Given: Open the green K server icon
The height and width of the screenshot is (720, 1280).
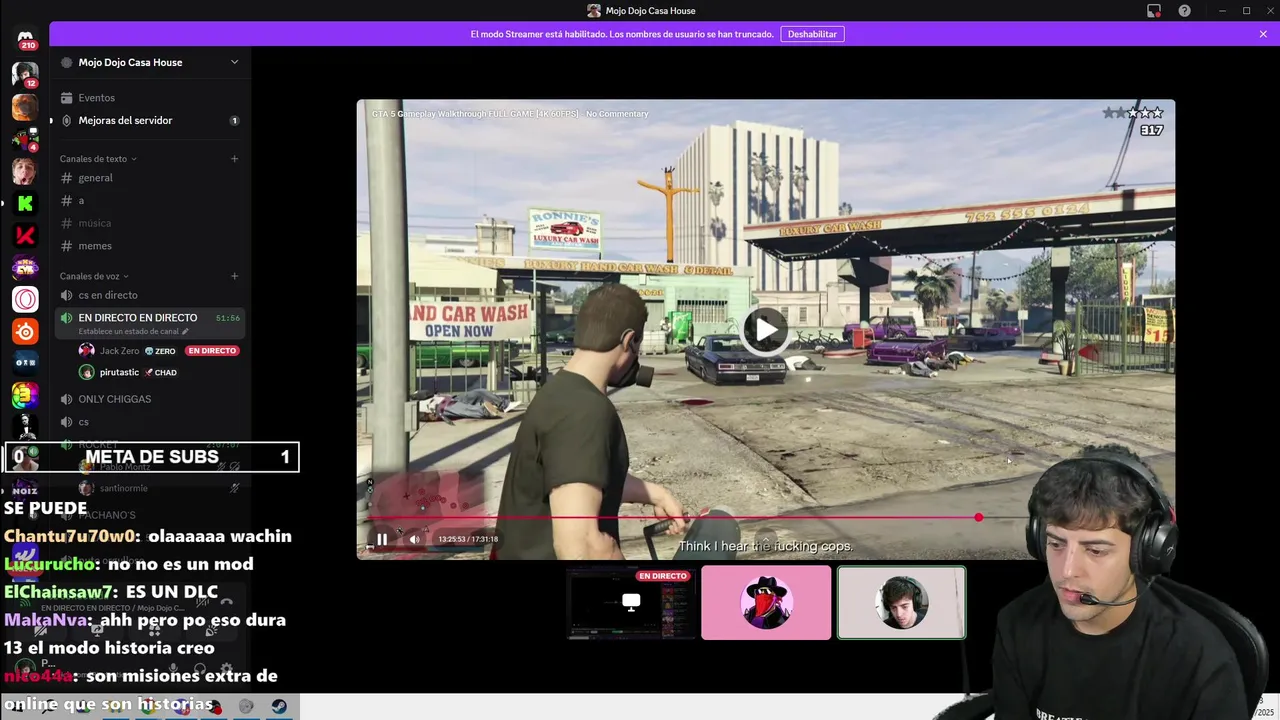Looking at the screenshot, I should (x=25, y=203).
